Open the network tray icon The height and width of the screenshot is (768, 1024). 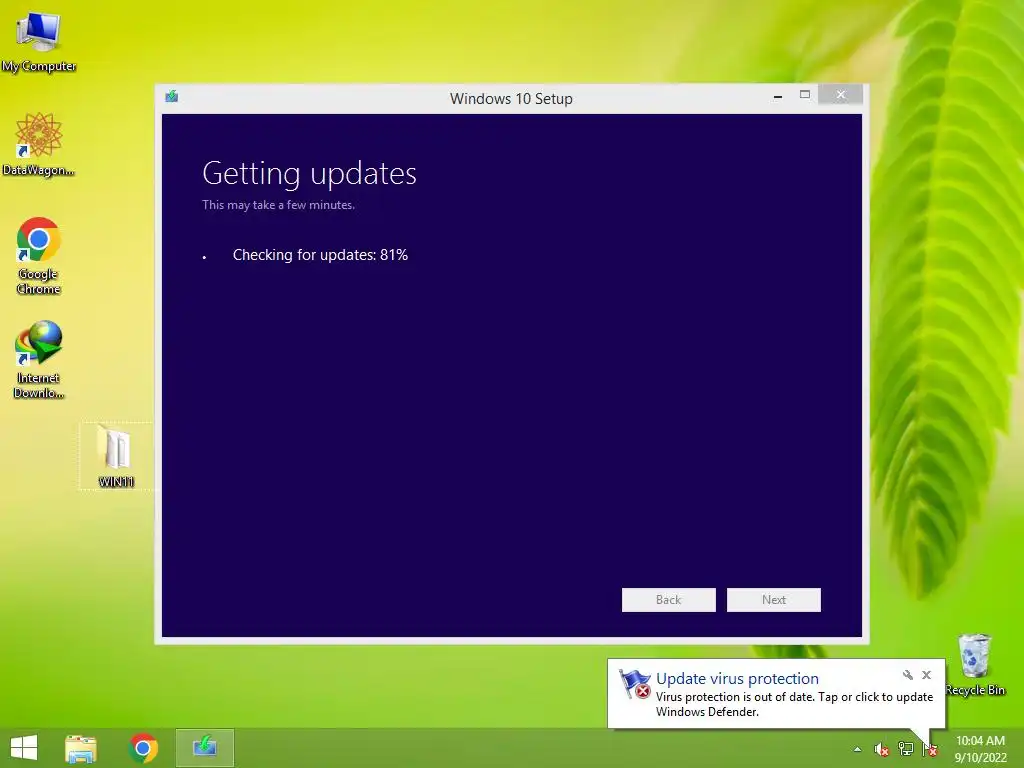click(906, 749)
